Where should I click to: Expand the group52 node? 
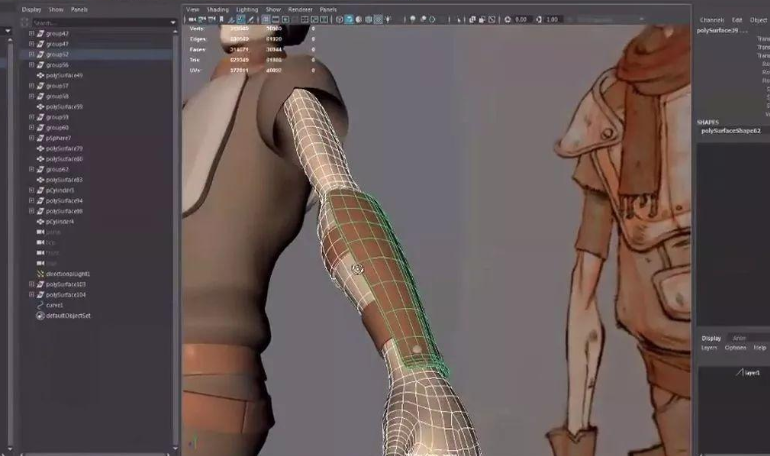point(31,54)
